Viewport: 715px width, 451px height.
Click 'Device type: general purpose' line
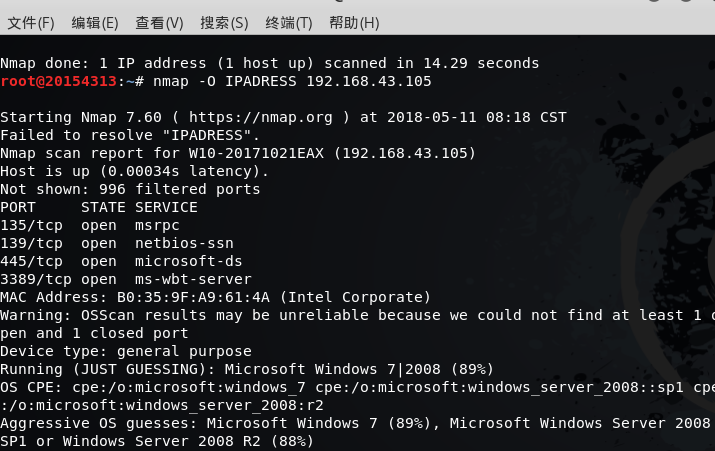tap(126, 352)
